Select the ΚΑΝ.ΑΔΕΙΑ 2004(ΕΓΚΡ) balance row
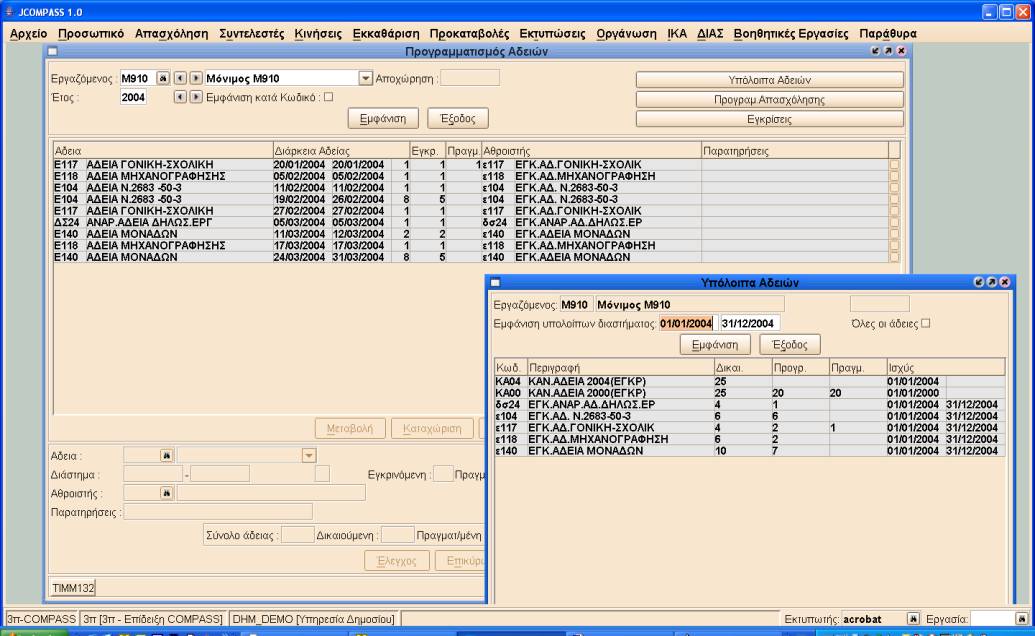Screen dimensions: 1035x636 pos(749,381)
